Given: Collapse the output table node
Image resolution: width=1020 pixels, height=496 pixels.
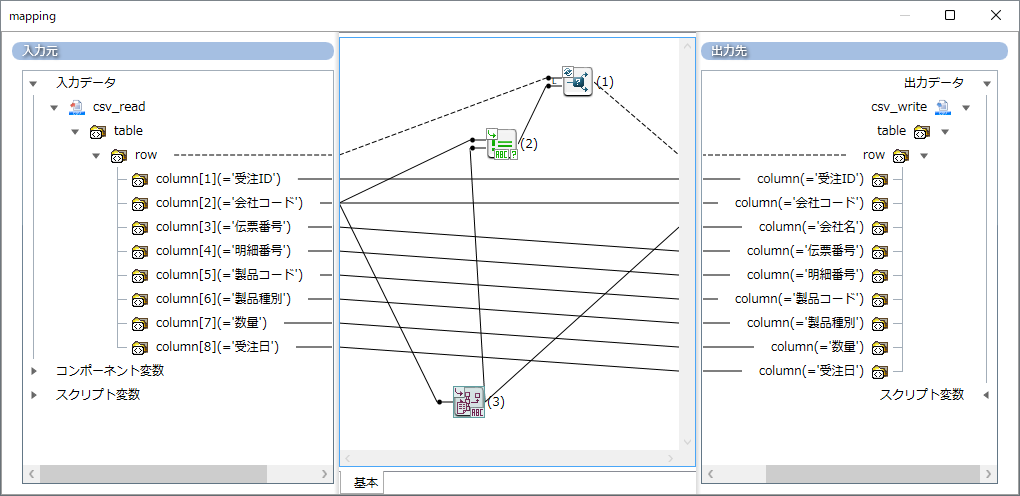Looking at the screenshot, I should pyautogui.click(x=945, y=131).
